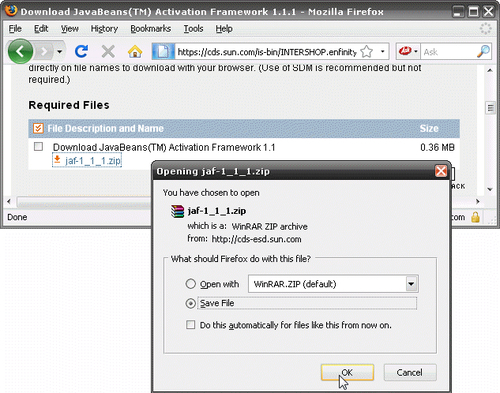Viewport: 500px width, 393px height.
Task: Open the back/forward history dropdown arrow
Action: [60, 52]
